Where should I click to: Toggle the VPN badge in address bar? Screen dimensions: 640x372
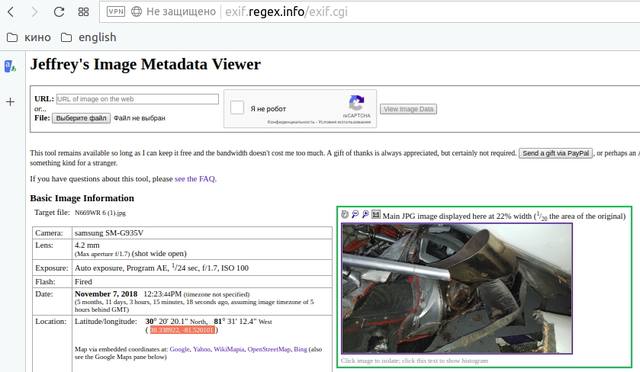point(116,11)
